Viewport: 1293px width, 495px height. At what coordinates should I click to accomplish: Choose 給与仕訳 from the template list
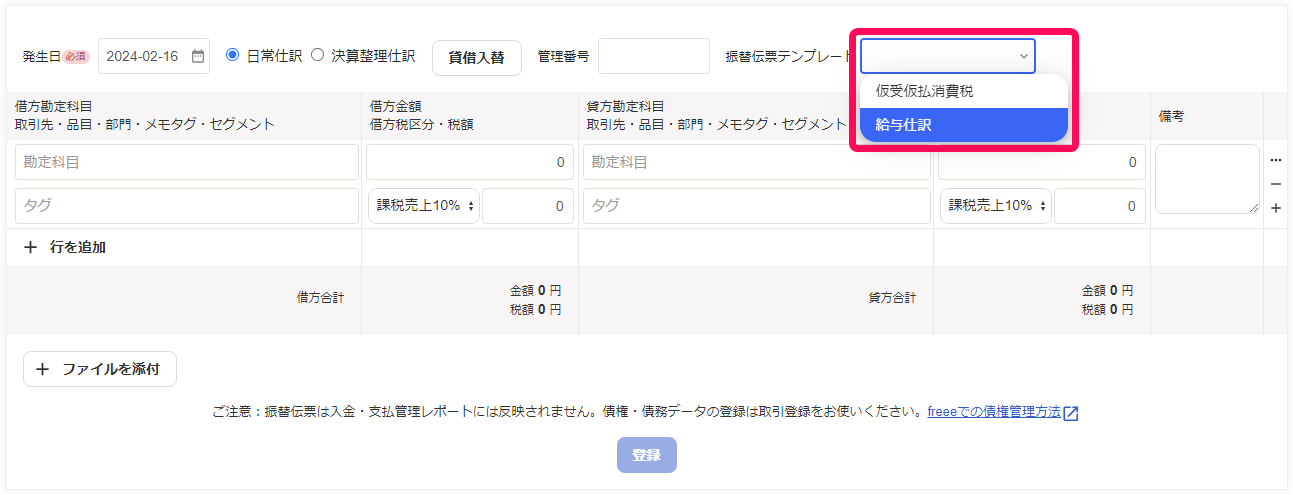tap(964, 125)
